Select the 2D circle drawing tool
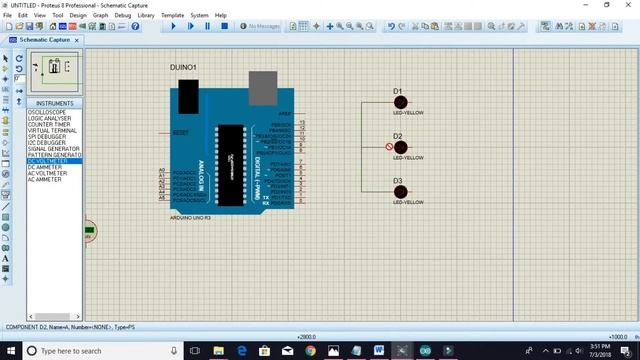This screenshot has width=640, height=360. point(5,227)
